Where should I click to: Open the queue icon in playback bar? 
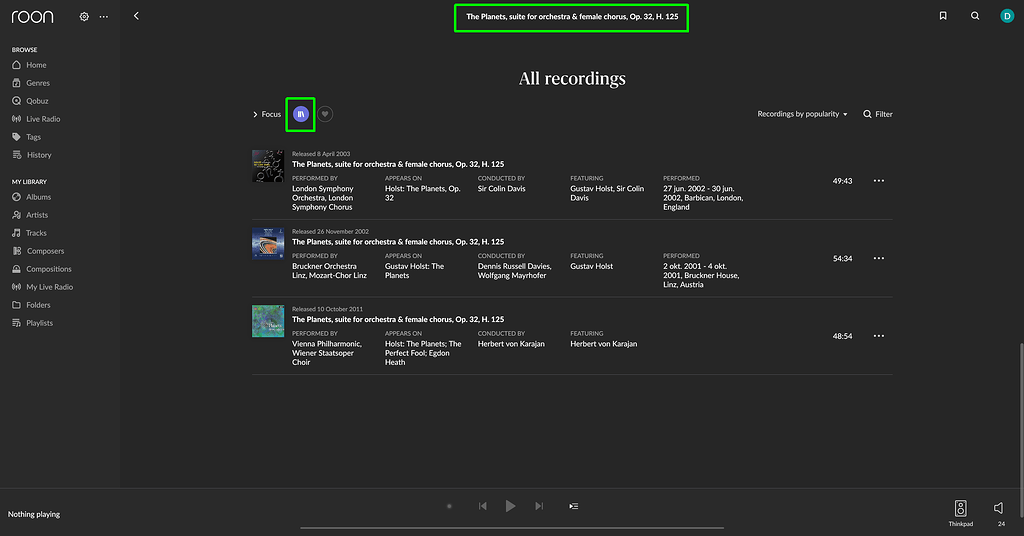coord(573,507)
